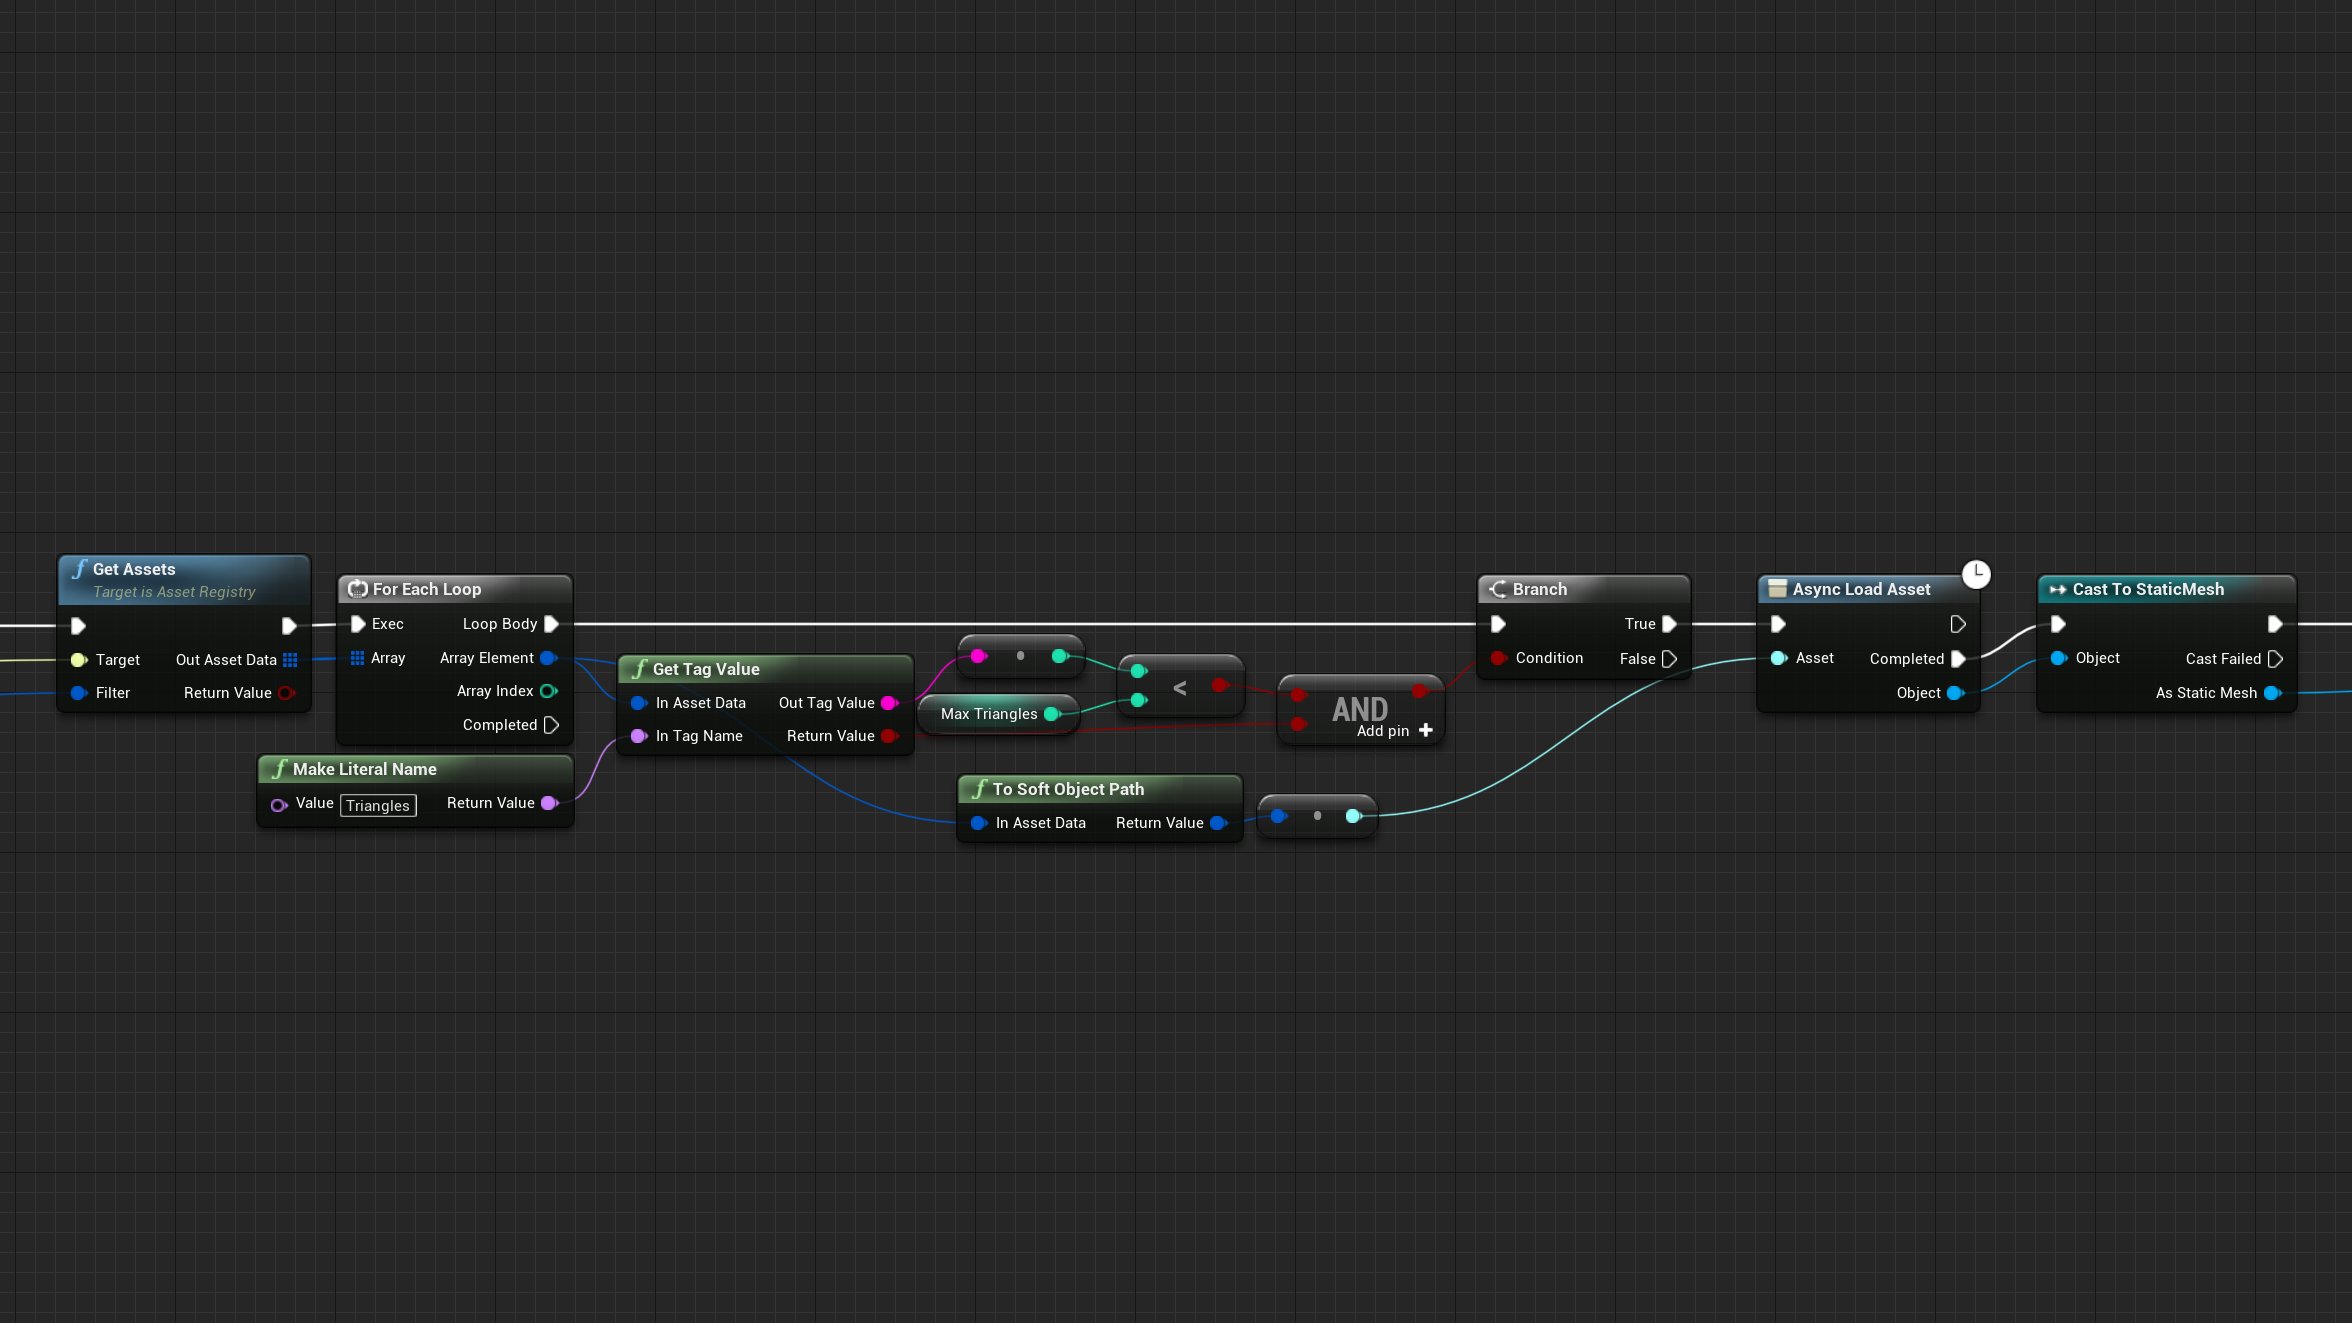Click the Triangles value input field
2352x1323 pixels.
pyautogui.click(x=378, y=805)
